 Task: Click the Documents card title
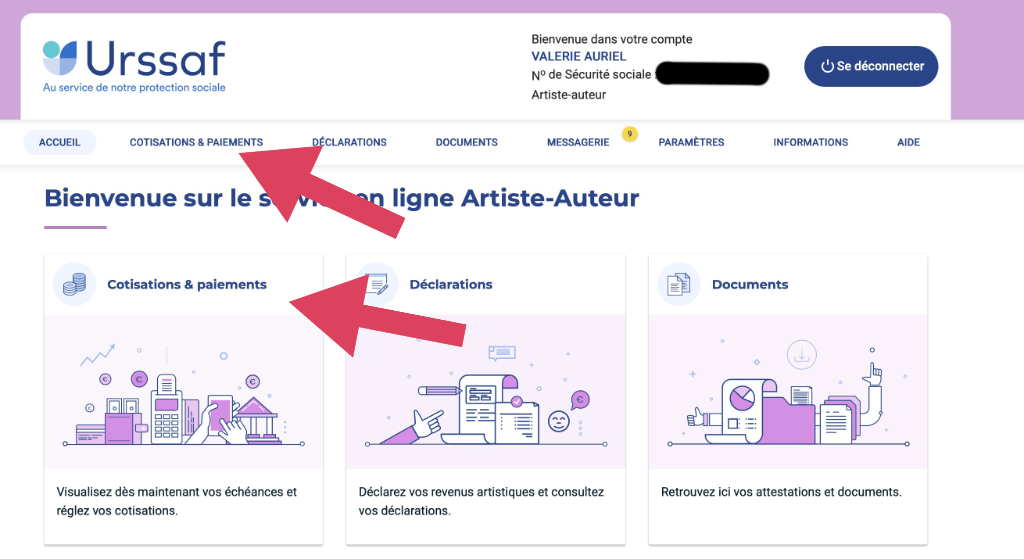[x=750, y=284]
